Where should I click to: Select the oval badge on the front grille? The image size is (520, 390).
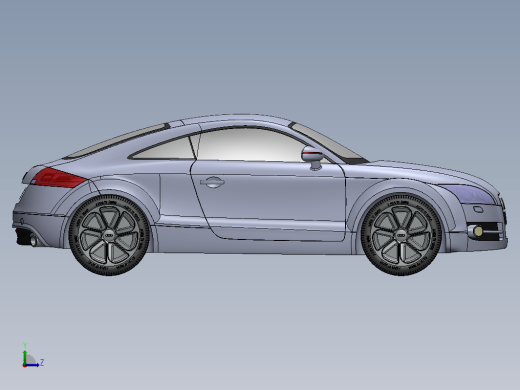tap(478, 209)
